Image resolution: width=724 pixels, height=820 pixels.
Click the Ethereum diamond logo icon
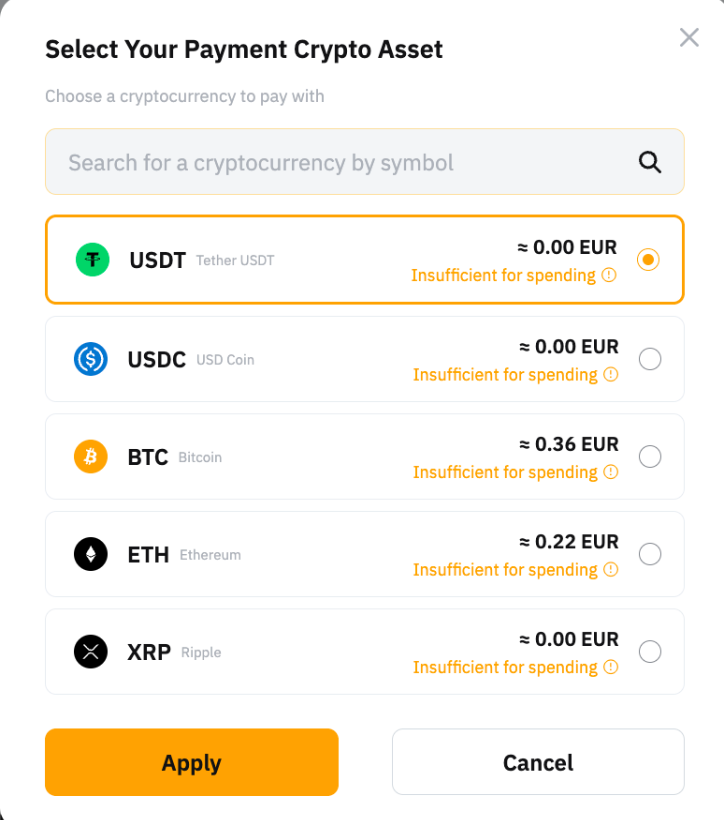point(91,554)
